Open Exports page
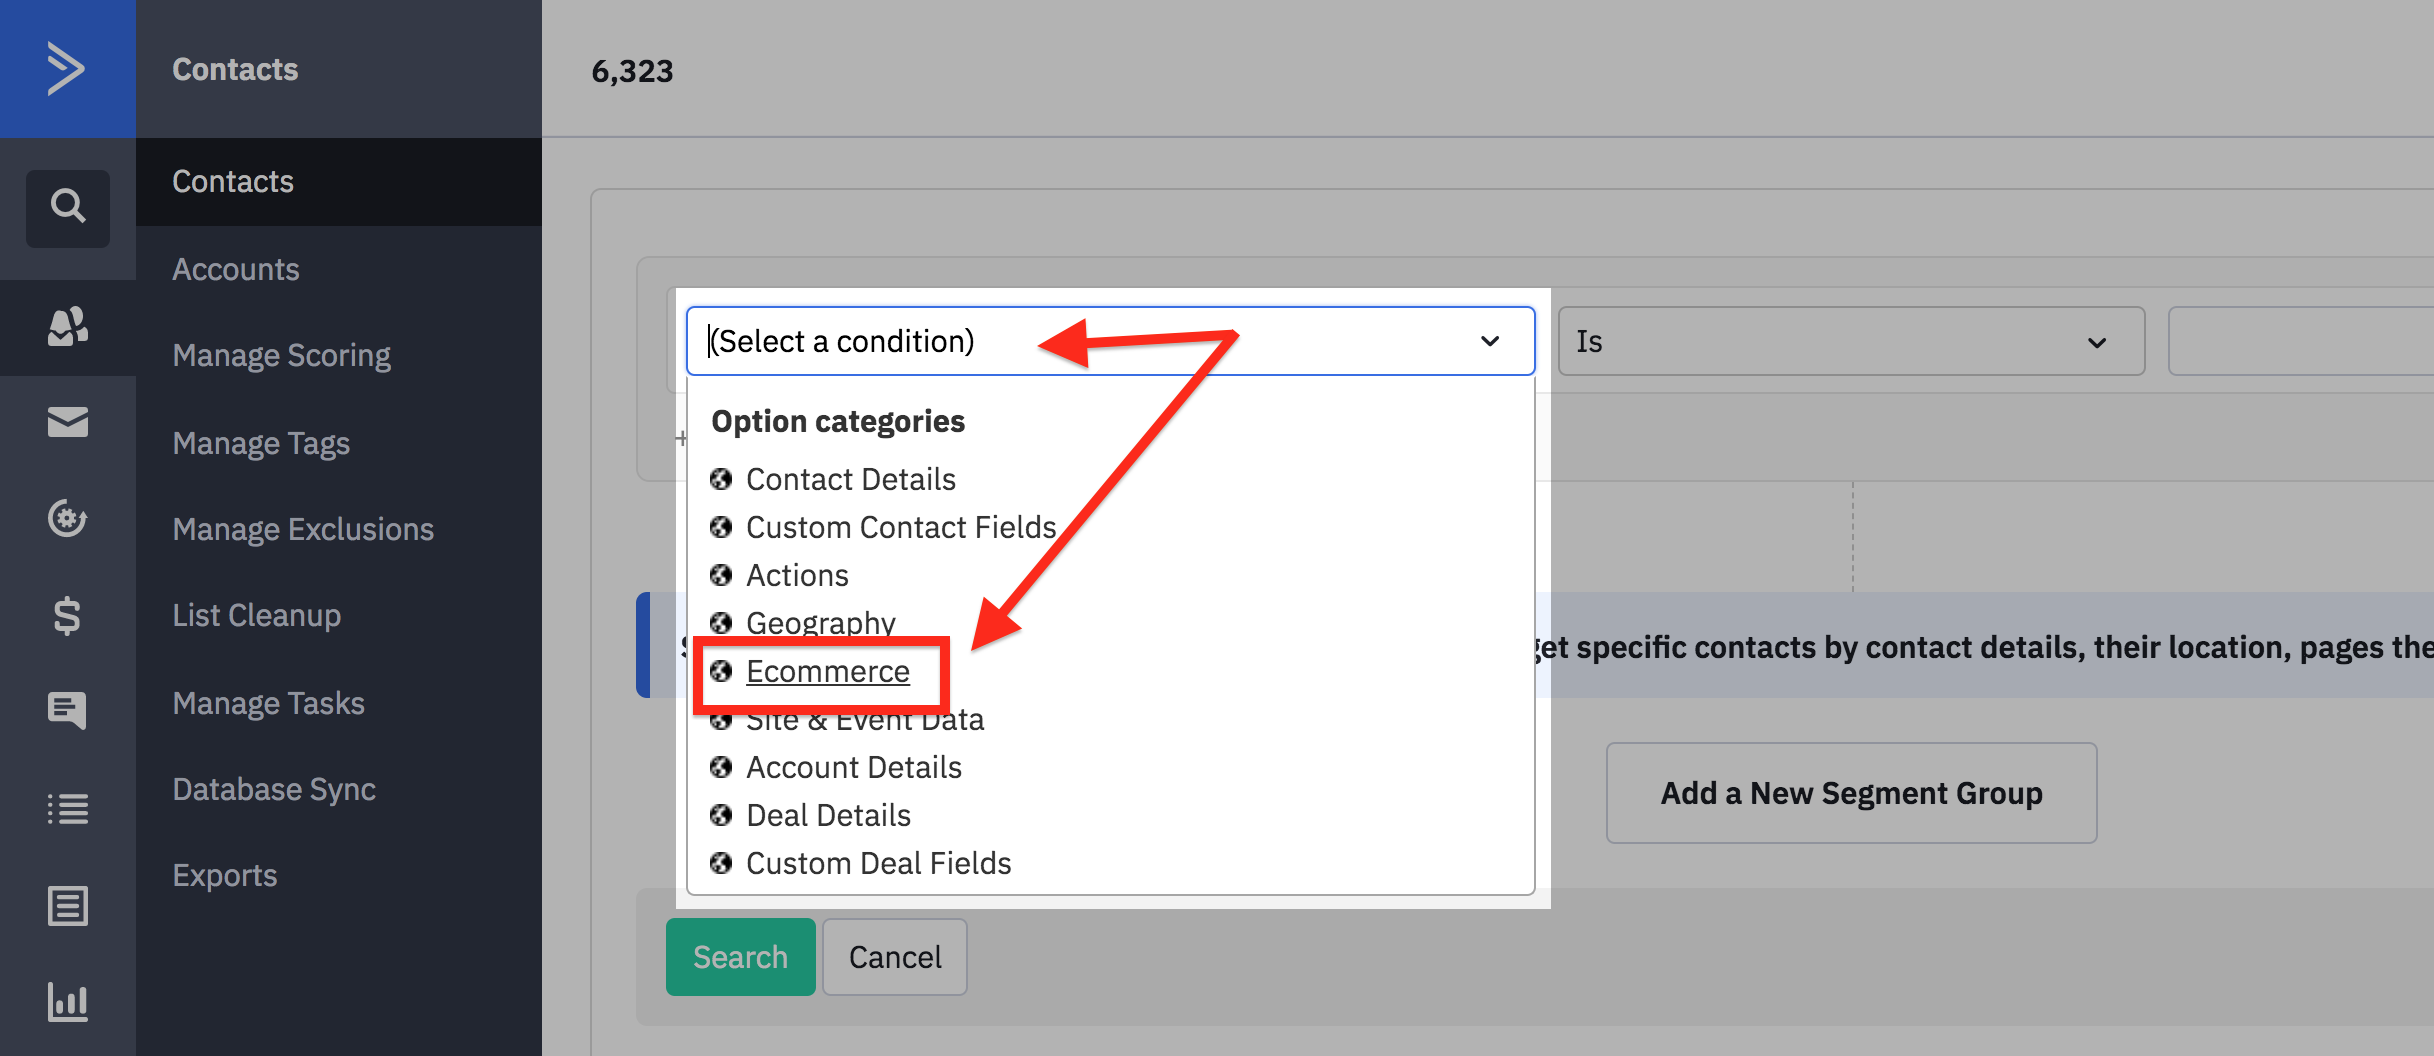Image resolution: width=2434 pixels, height=1056 pixels. click(x=224, y=875)
